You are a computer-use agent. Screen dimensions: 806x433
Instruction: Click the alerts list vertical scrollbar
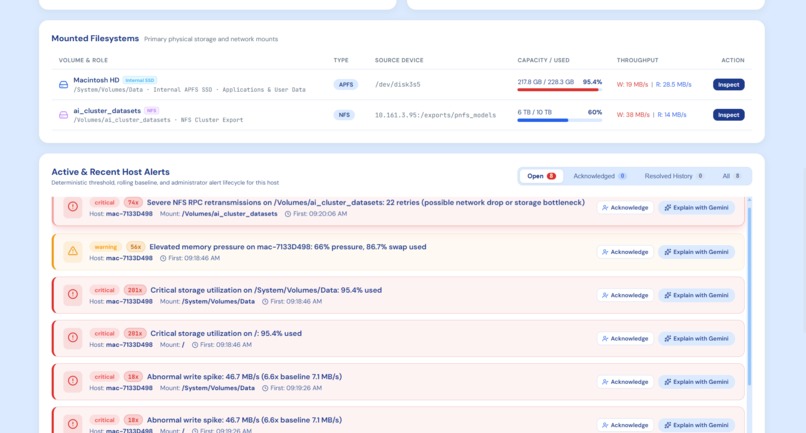coord(749,296)
